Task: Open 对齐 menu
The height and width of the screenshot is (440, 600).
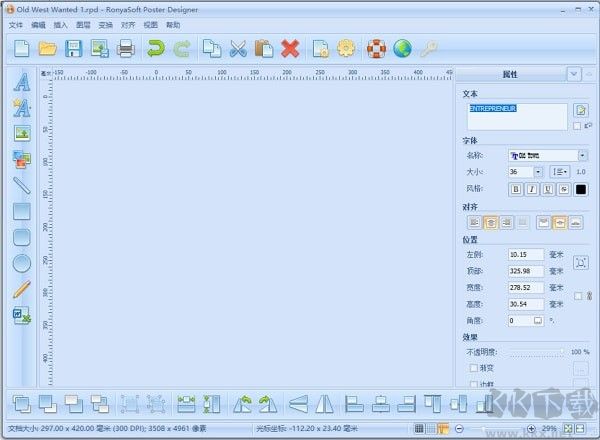Action: 128,25
